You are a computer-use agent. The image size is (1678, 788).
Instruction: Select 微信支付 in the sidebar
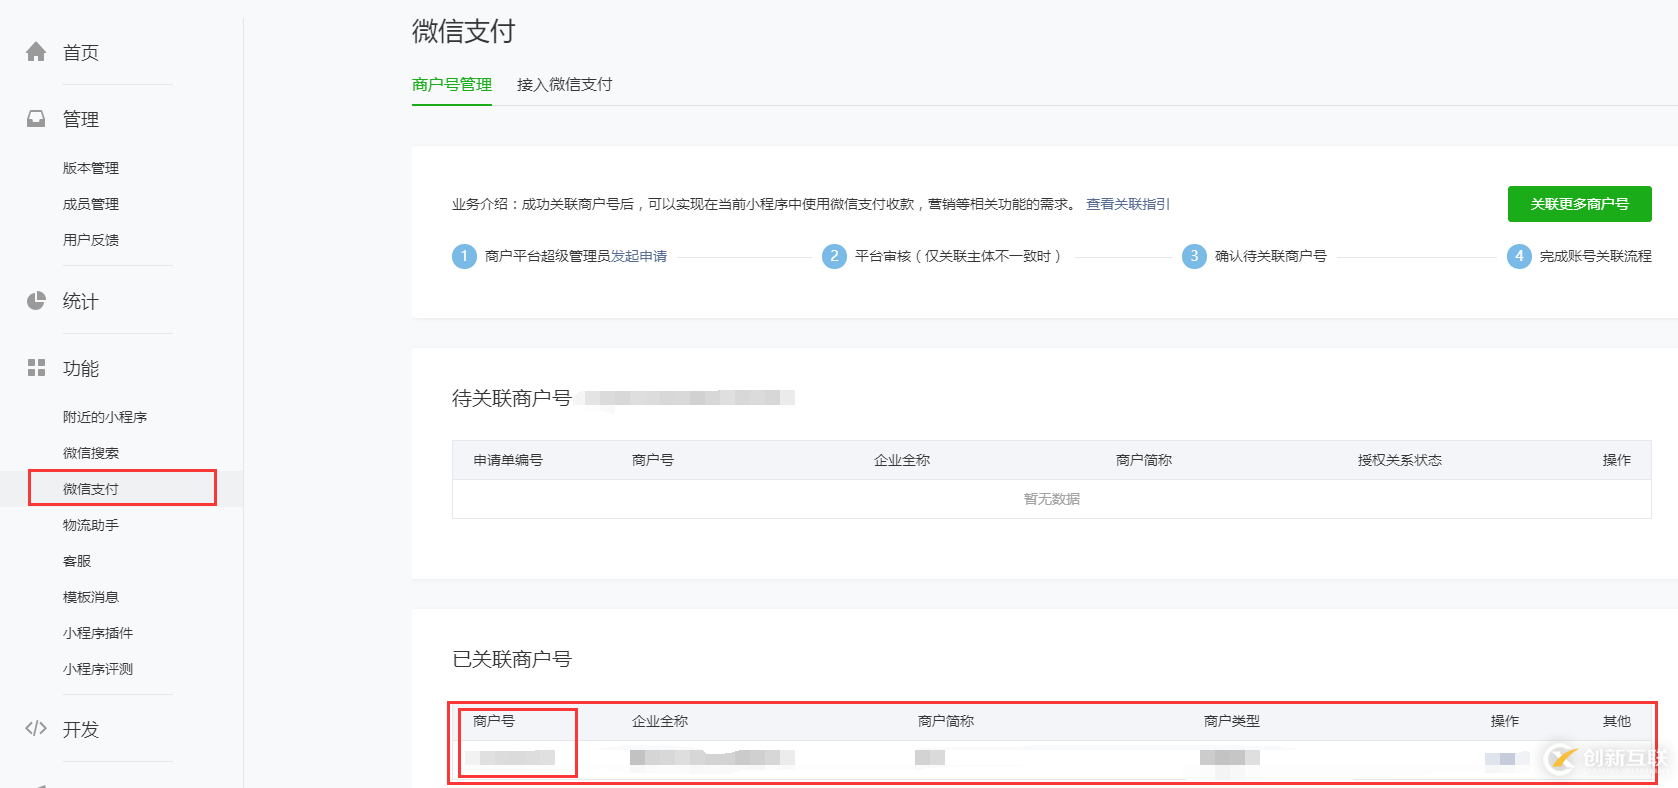click(91, 489)
